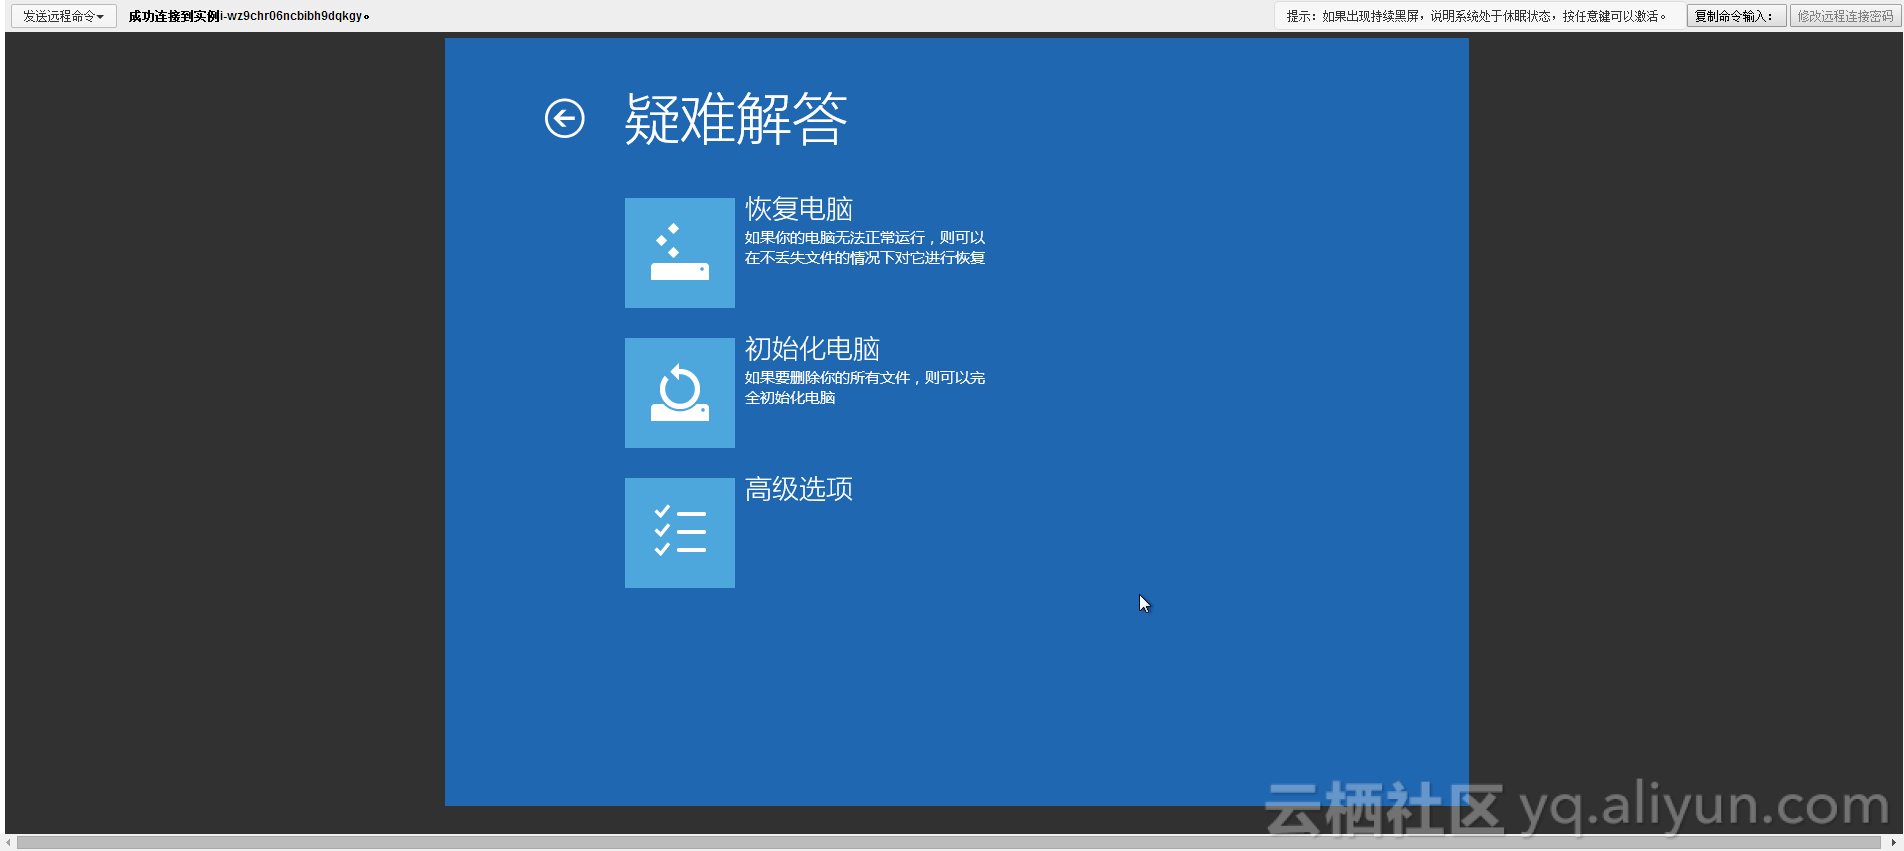Click the 恢复电脑 description text
This screenshot has height=851, width=1904.
865,248
